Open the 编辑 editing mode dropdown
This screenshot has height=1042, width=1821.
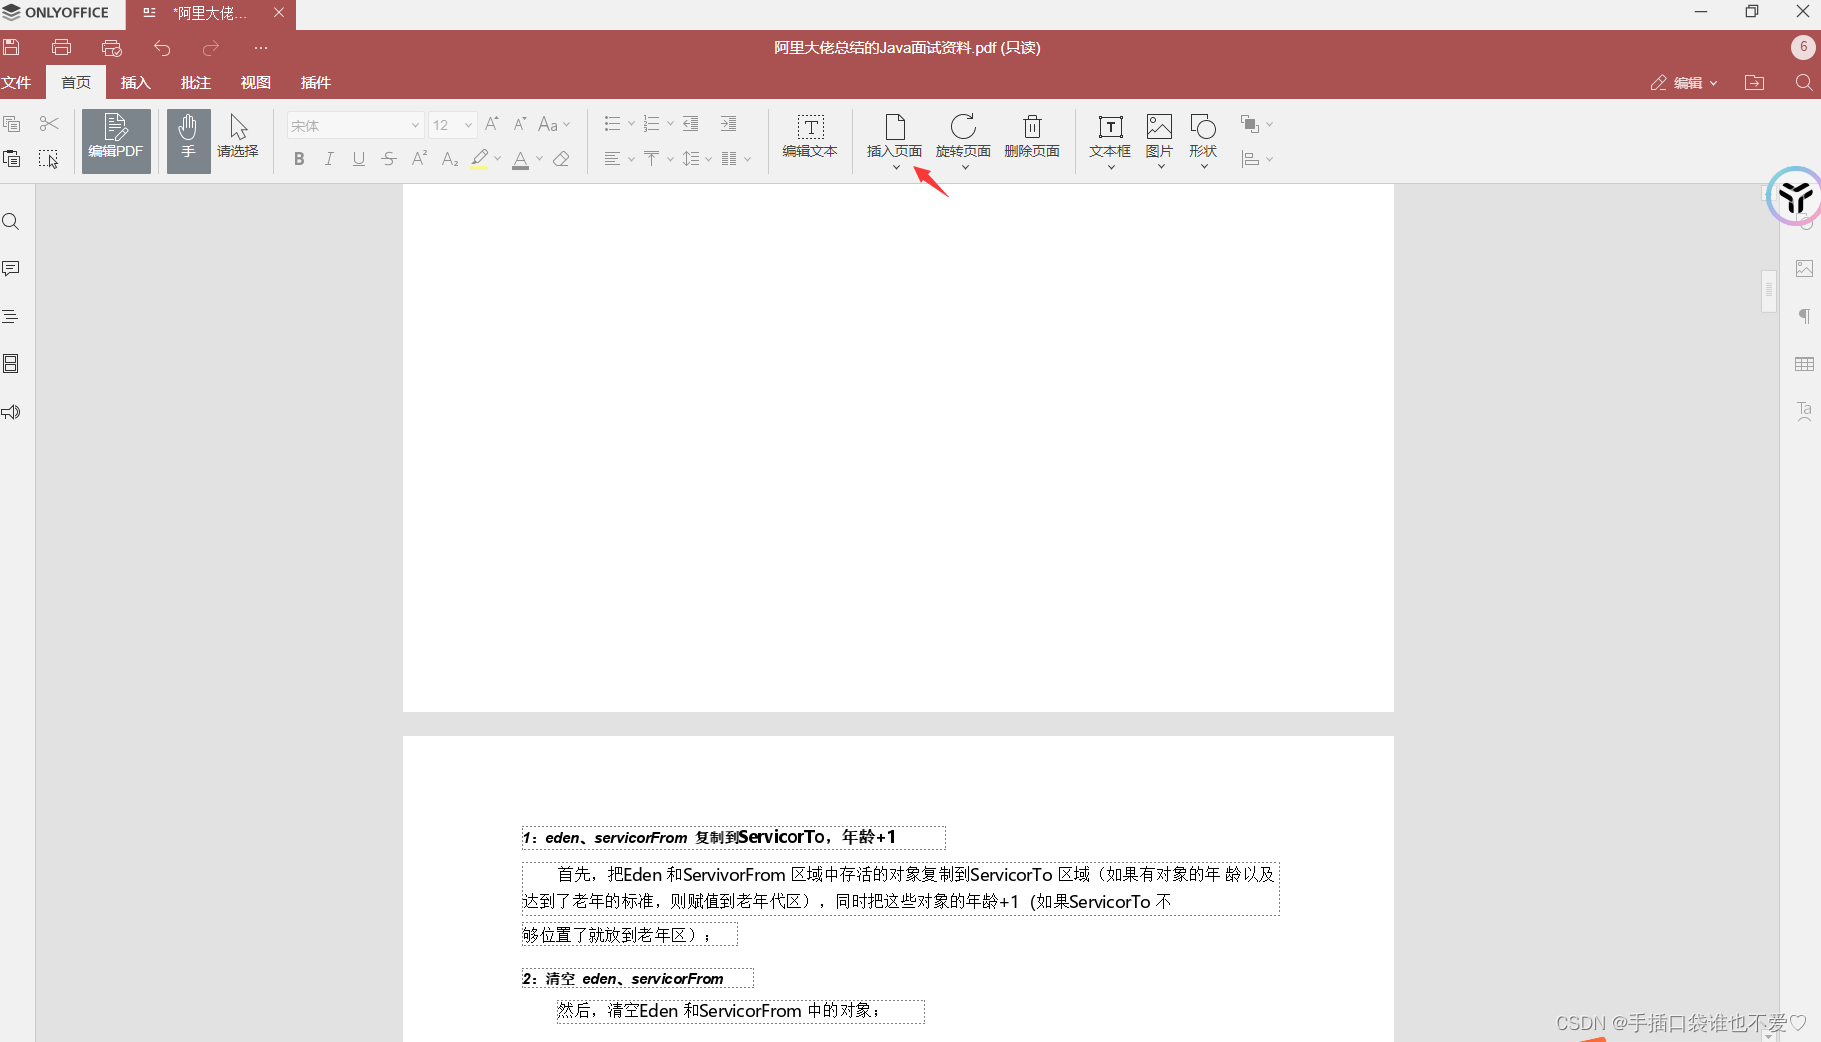tap(1684, 82)
